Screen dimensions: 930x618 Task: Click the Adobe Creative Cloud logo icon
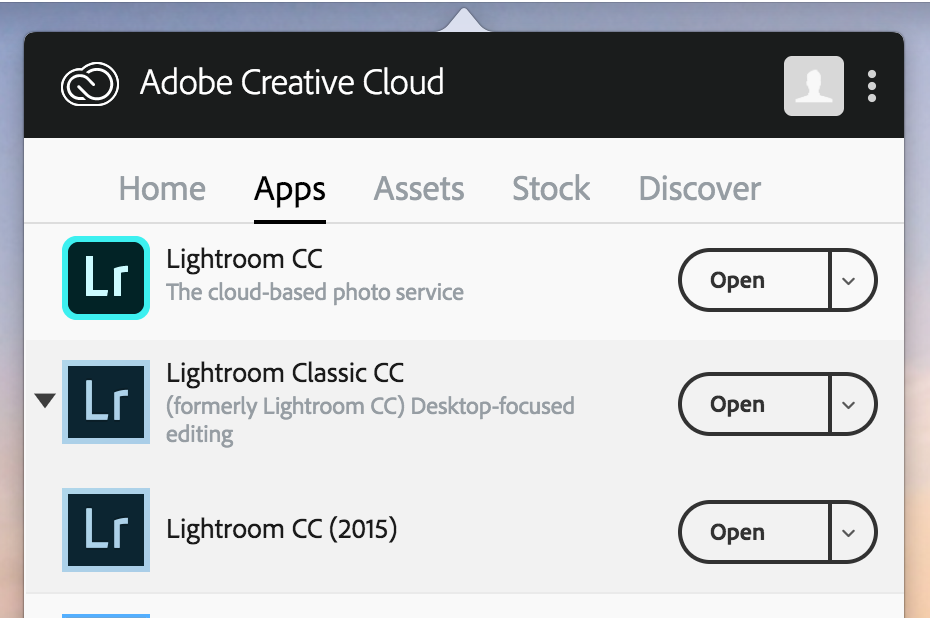click(x=90, y=84)
